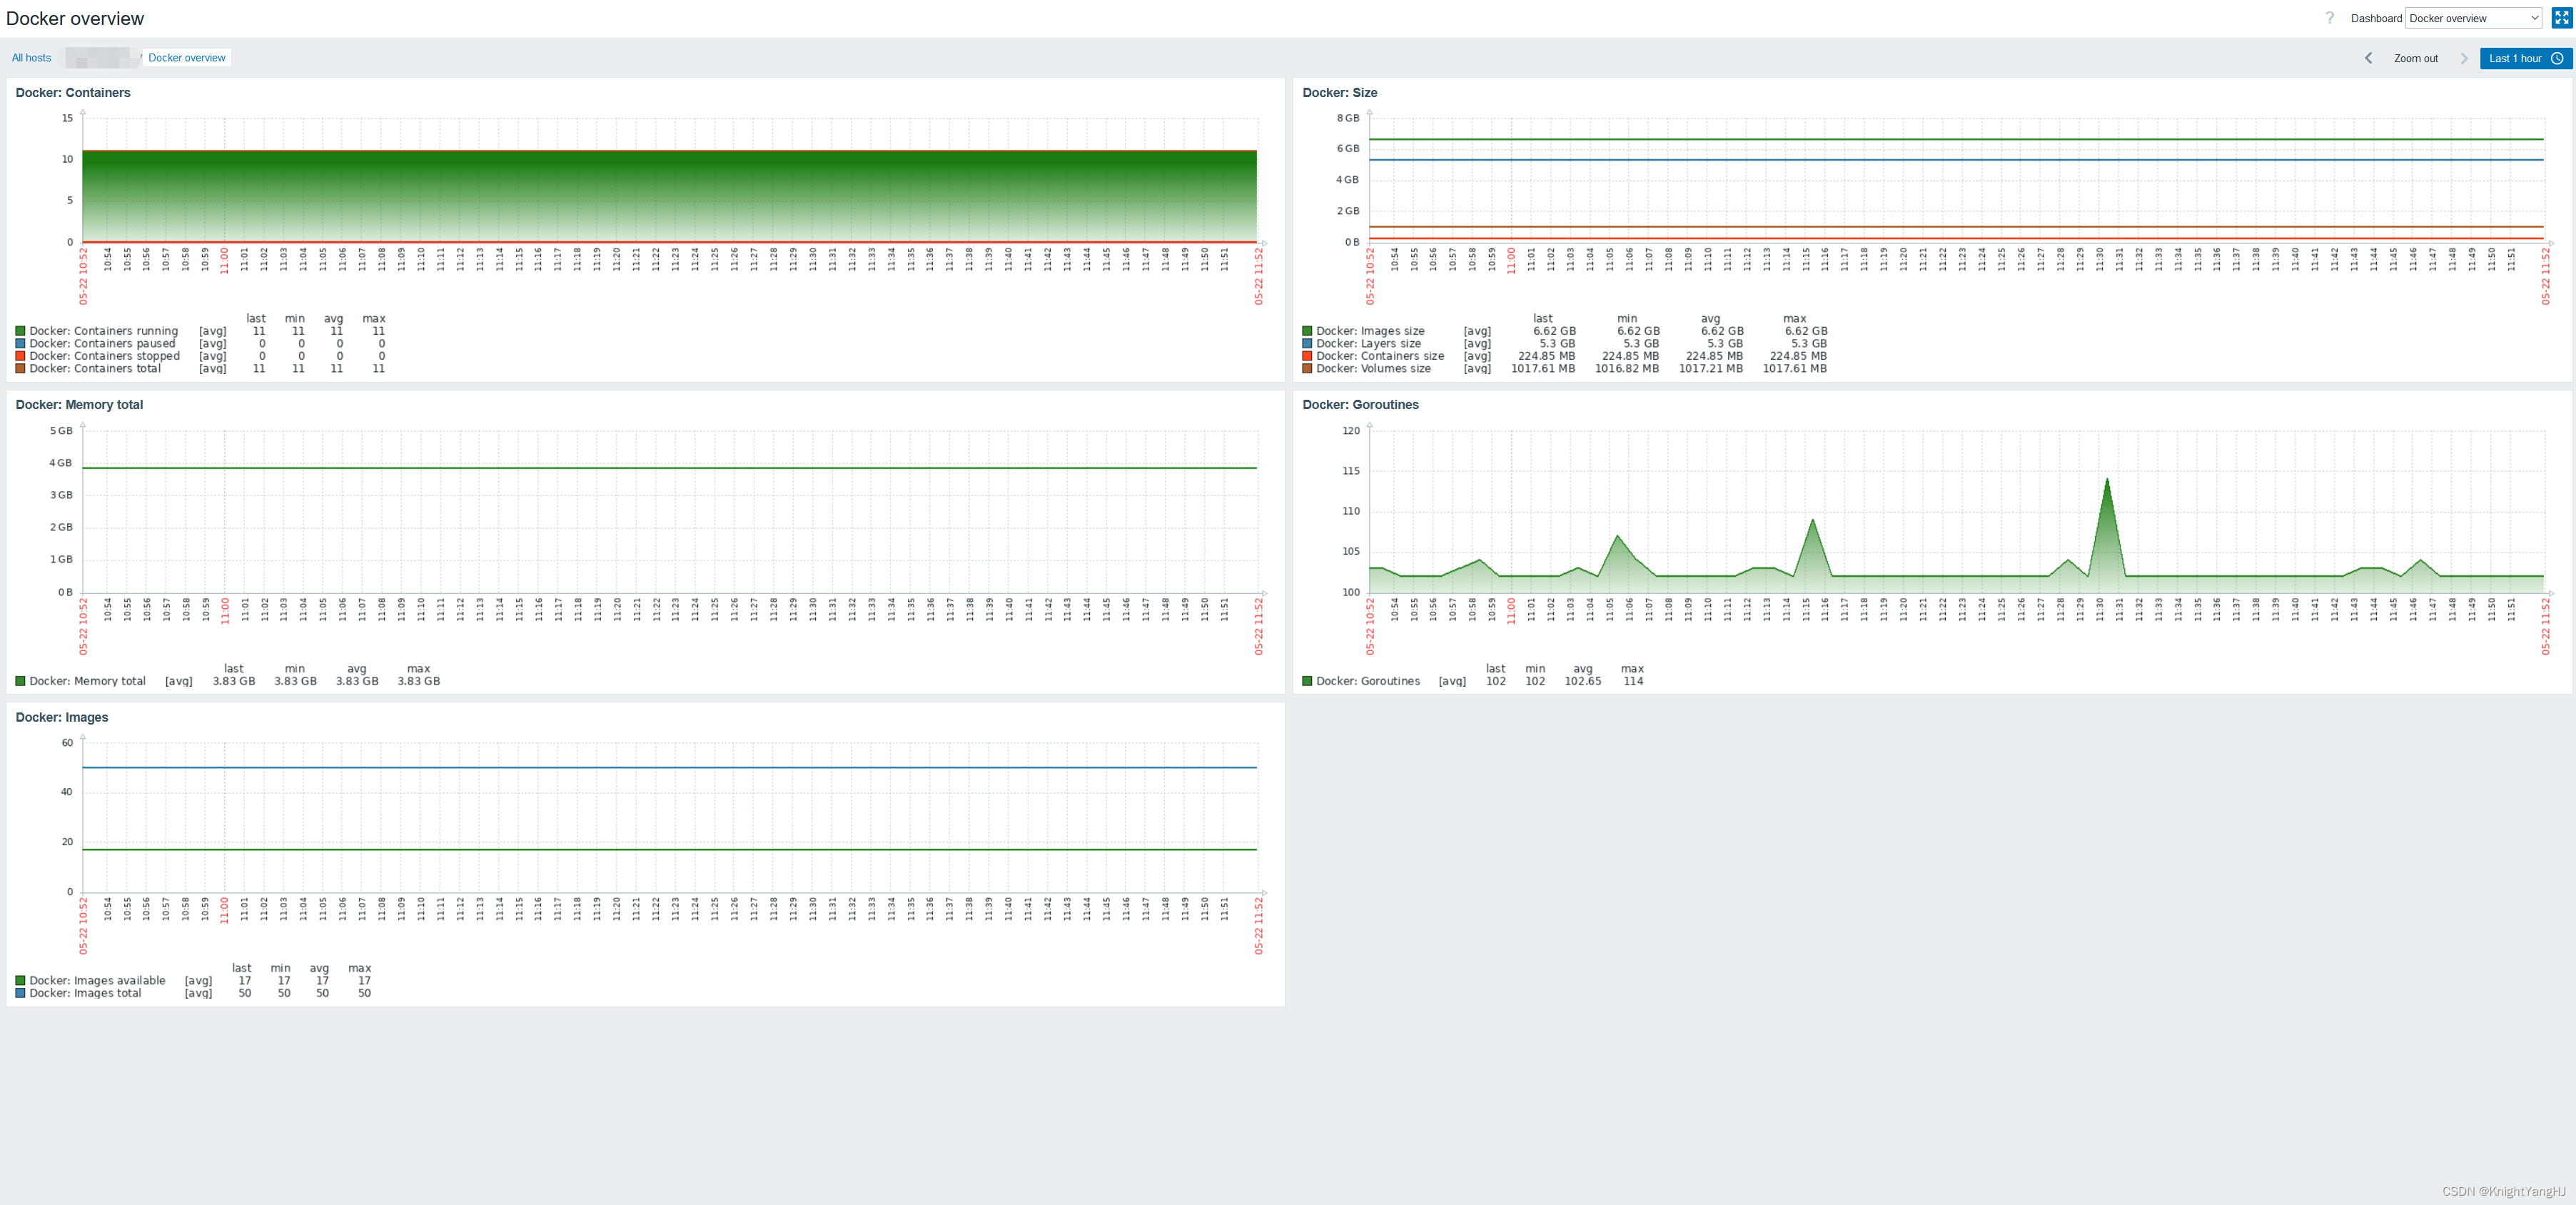This screenshot has width=2576, height=1205.
Task: Click 'Docker: Containers running' legend label
Action: coord(104,331)
